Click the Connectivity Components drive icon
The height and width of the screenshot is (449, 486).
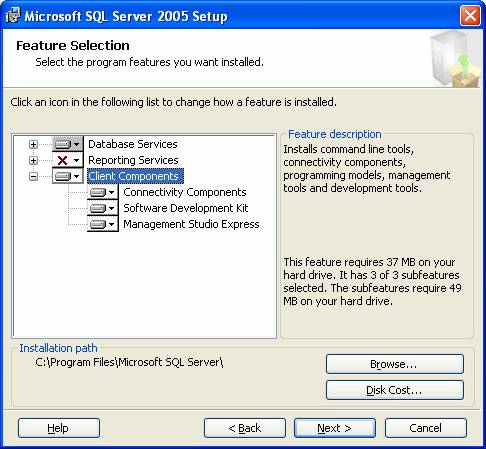click(98, 192)
